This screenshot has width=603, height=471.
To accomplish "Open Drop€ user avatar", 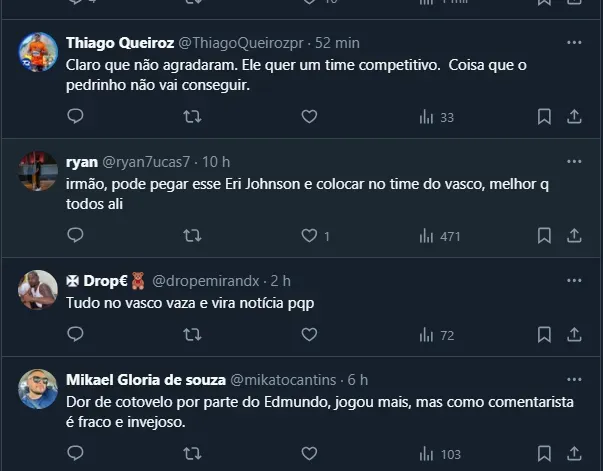I will tap(38, 290).
